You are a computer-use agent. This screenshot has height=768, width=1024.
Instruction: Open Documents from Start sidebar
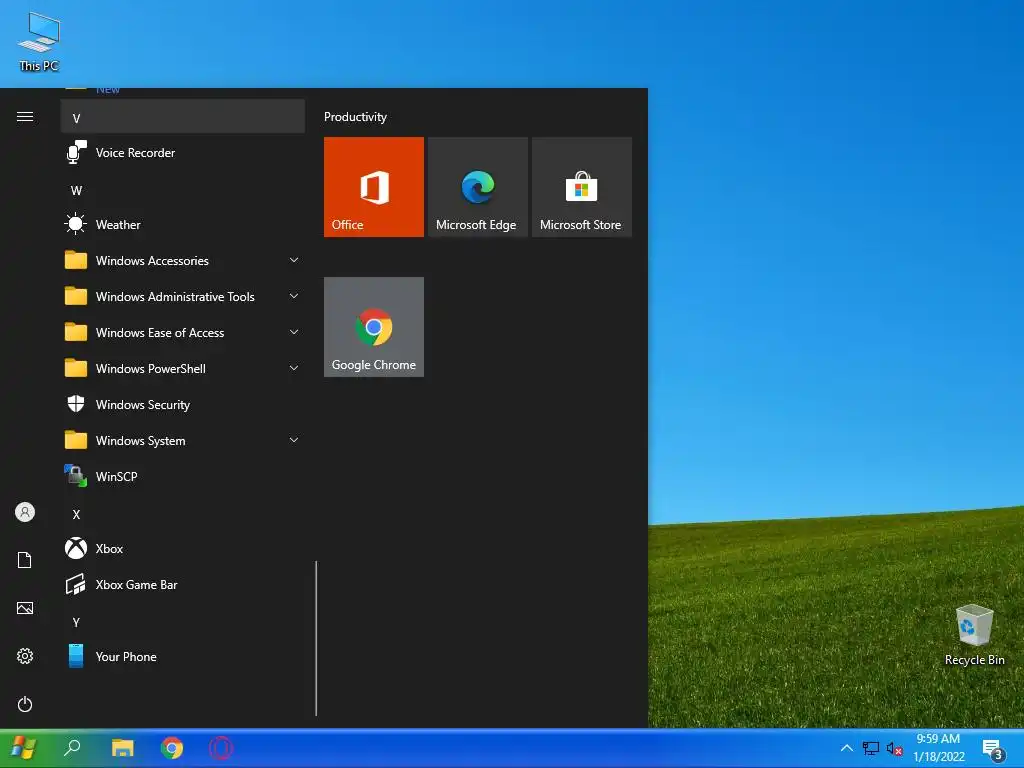25,560
